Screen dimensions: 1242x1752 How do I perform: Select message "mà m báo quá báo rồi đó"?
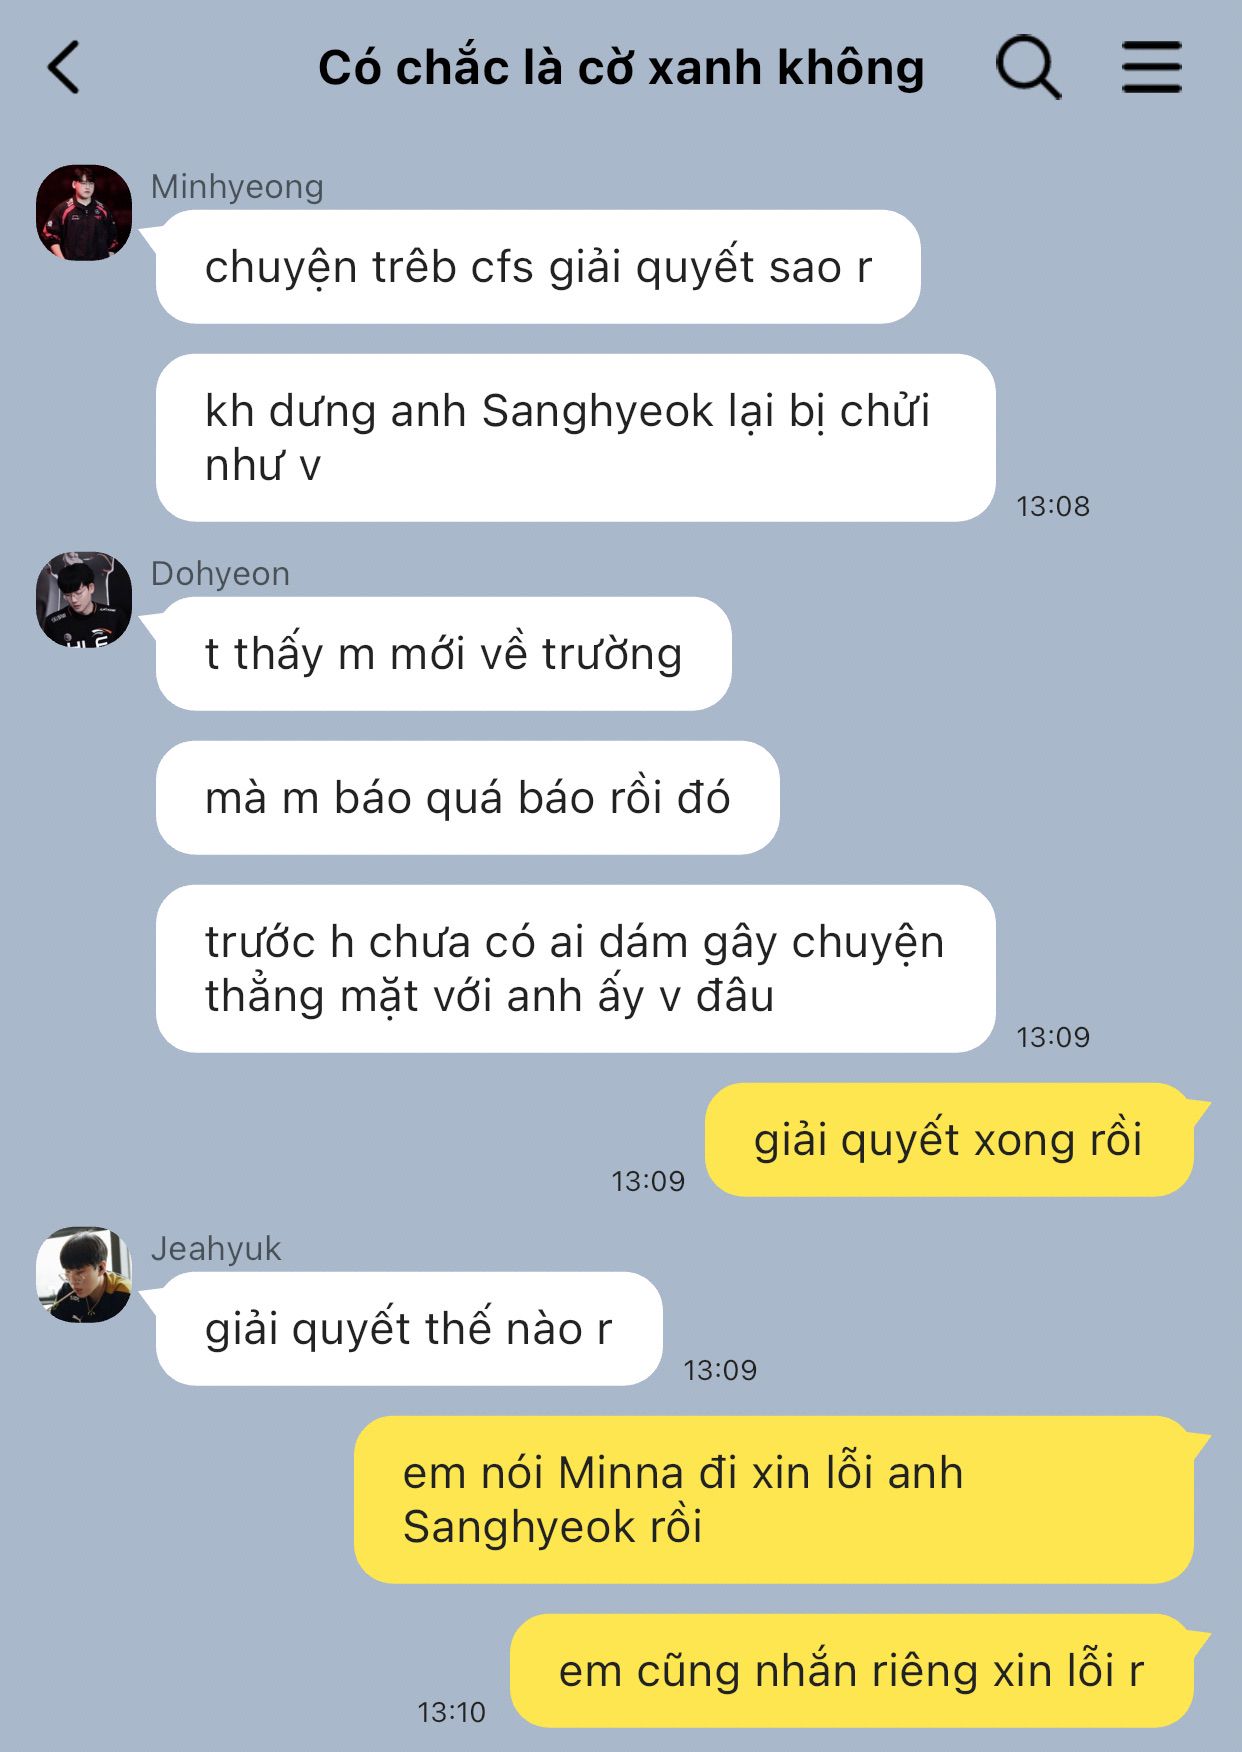(468, 798)
